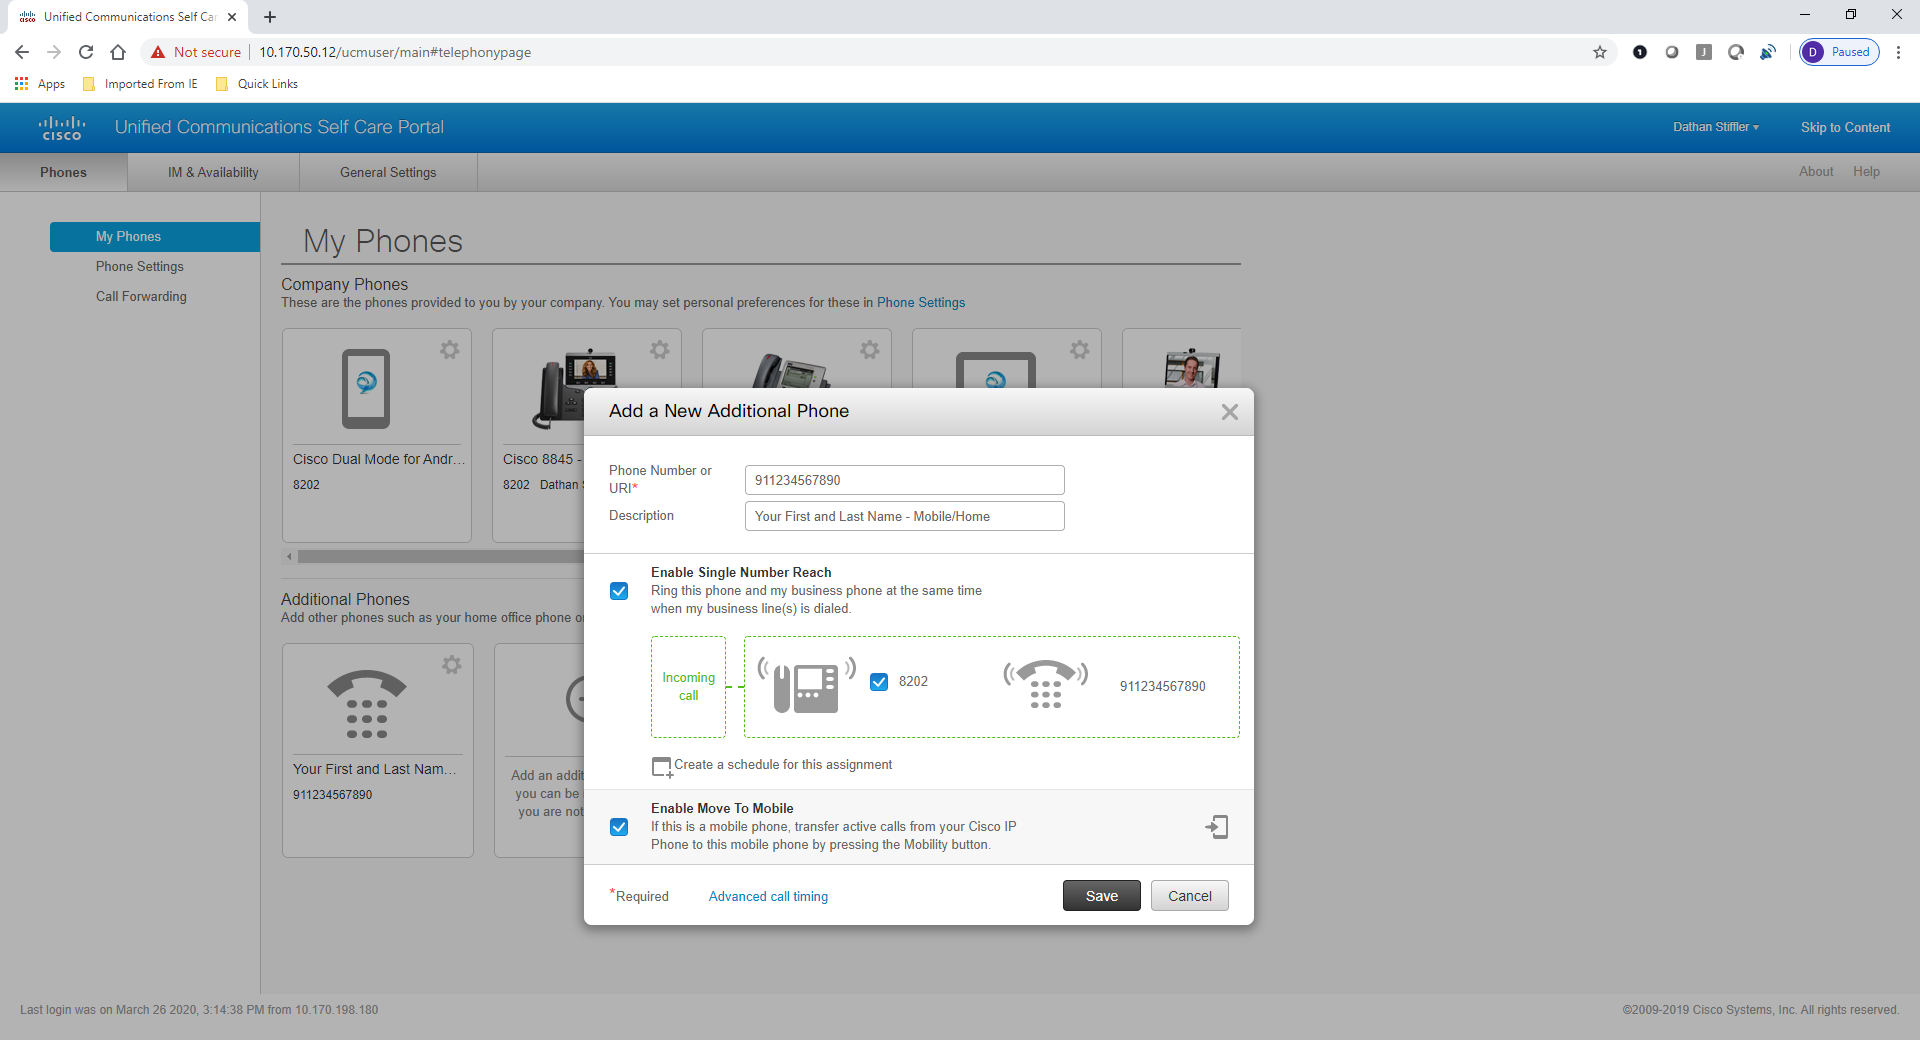This screenshot has height=1040, width=1920.
Task: Click the Not secure warning icon
Action: point(158,52)
